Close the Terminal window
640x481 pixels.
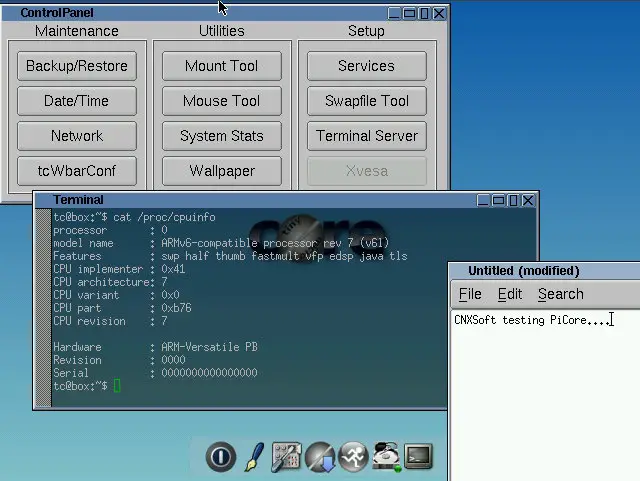(528, 200)
